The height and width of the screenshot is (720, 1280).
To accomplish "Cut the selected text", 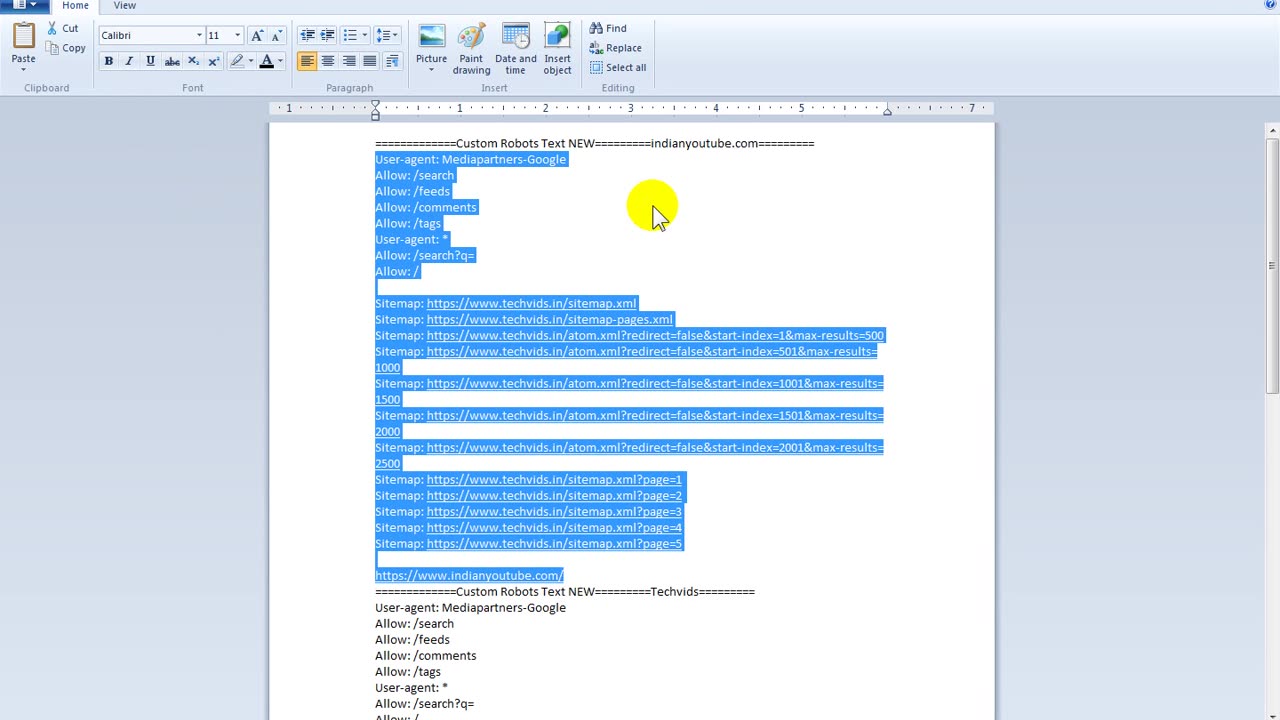I will (x=61, y=28).
